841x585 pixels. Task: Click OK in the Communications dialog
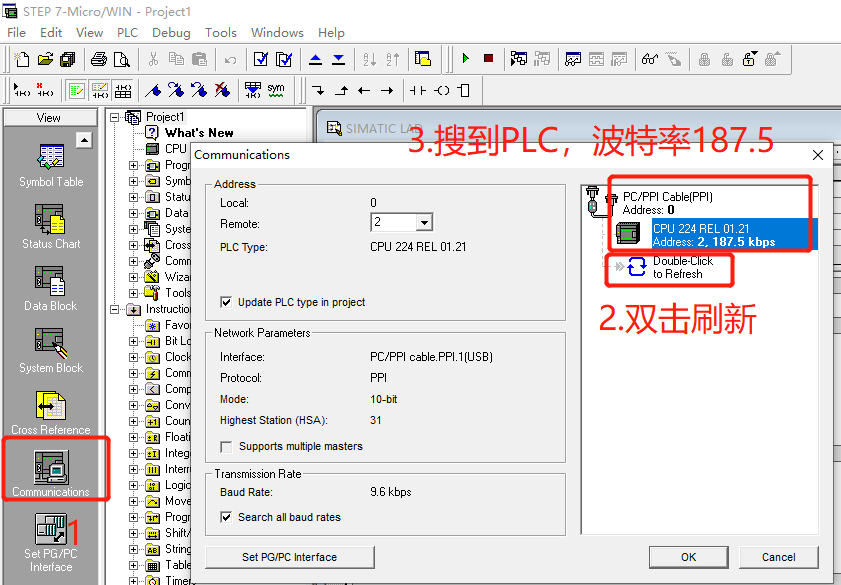[x=689, y=558]
